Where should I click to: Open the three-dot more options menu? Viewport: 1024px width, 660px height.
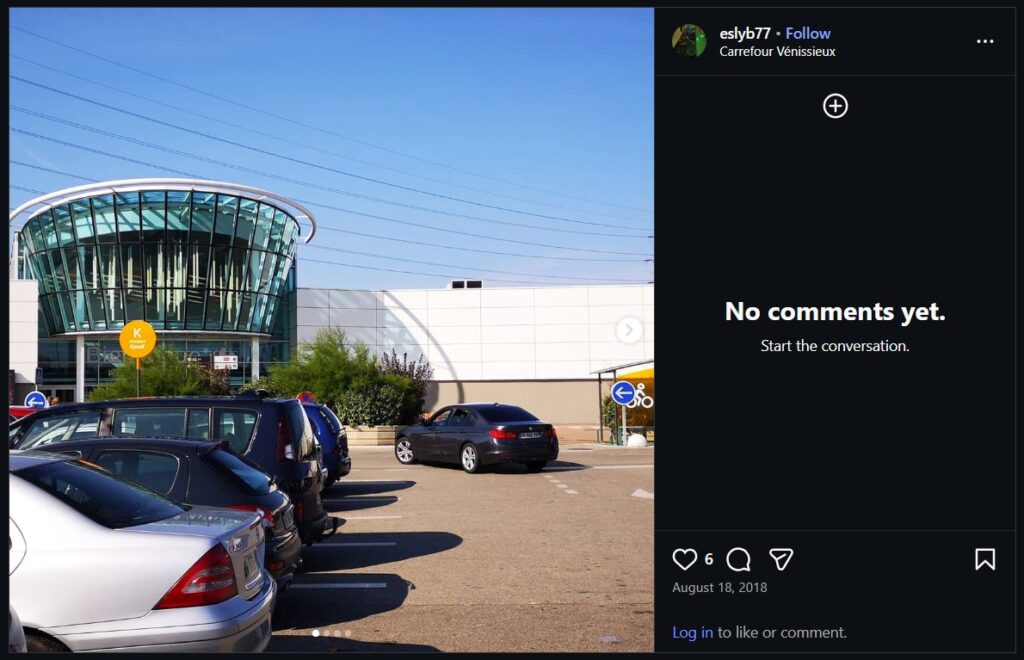tap(985, 41)
